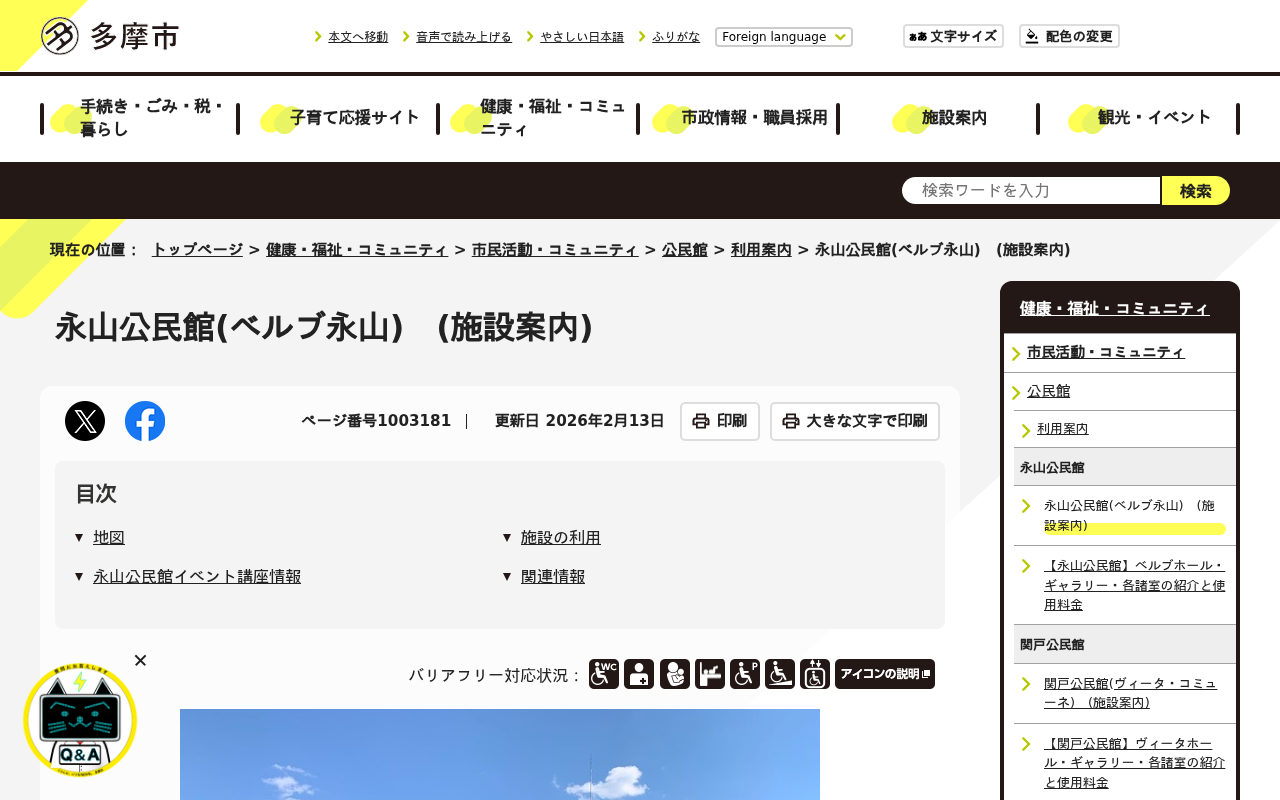Open 【永山公民館】ベルブホール・ギャラリー link
This screenshot has width=1280, height=800.
(x=1134, y=585)
